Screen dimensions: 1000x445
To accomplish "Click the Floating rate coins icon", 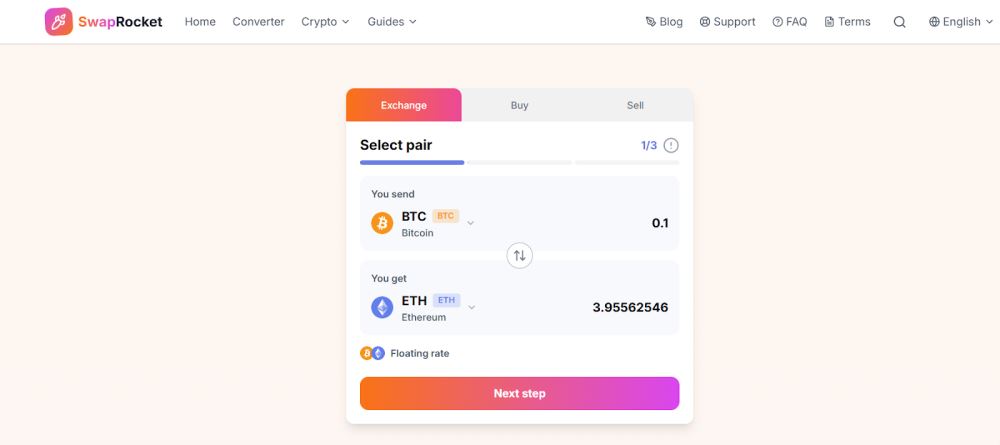I will coord(372,353).
